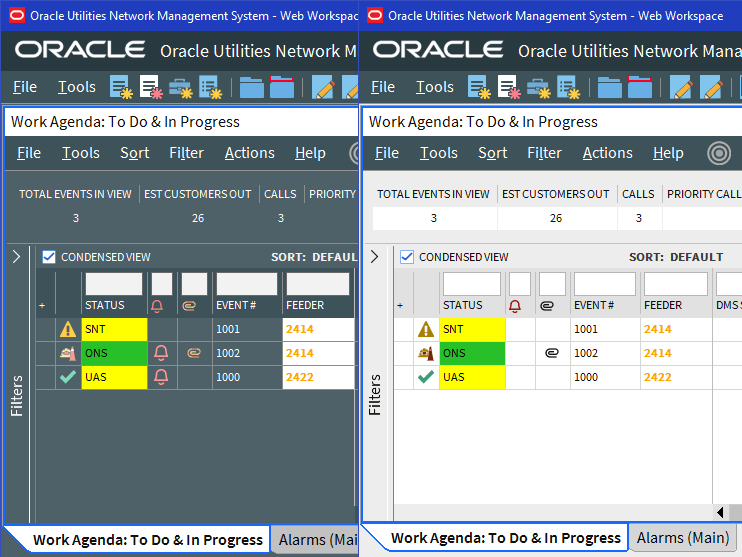Click second document-with-red-star icon in left toolbar
Screen dimensions: 742x557
pos(151,87)
